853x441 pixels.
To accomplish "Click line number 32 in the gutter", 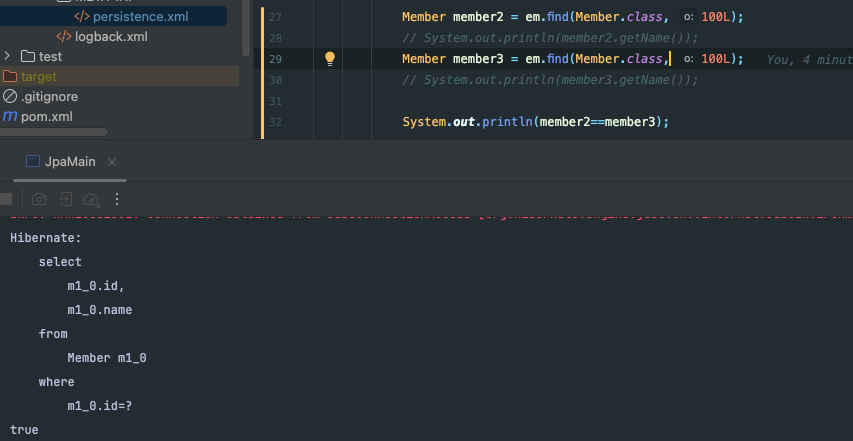I will tap(276, 122).
